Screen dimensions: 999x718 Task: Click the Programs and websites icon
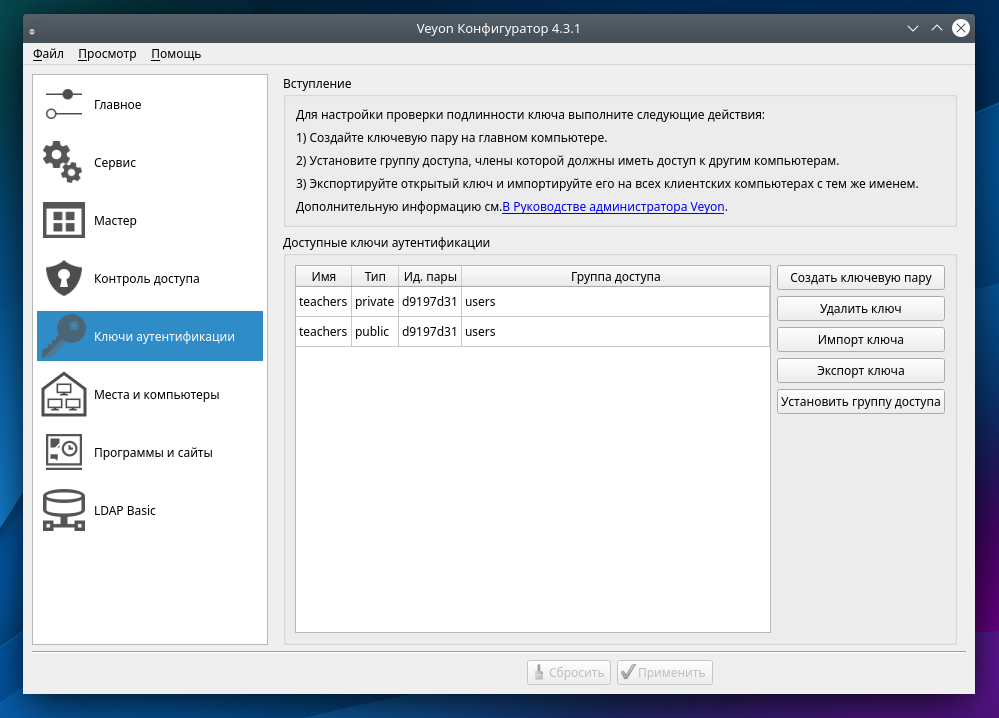pos(64,452)
